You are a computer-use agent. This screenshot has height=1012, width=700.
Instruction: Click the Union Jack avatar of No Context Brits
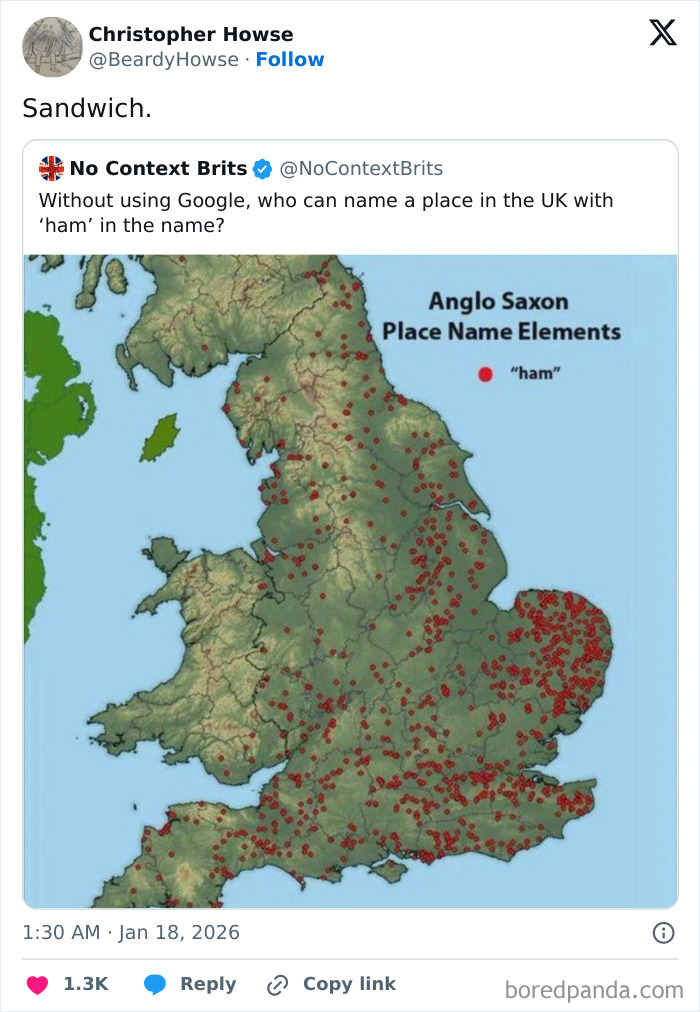53,168
